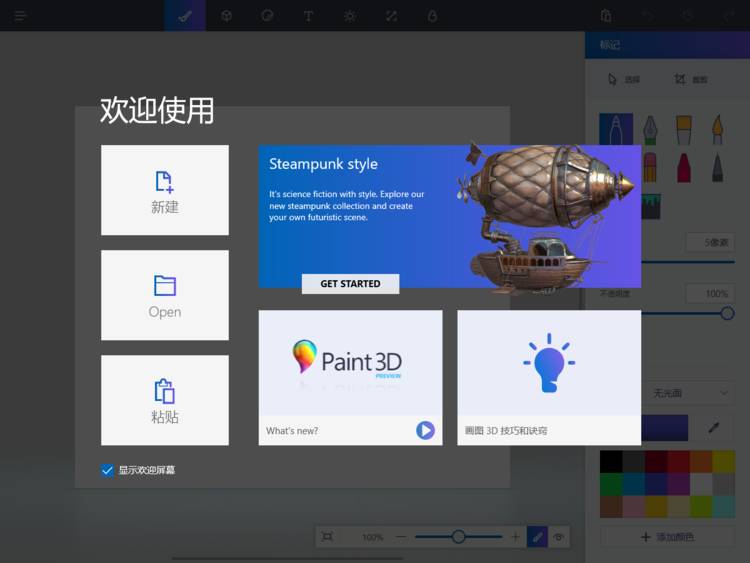Click the thickness field showing 5像素
Viewport: 750px width, 563px height.
coord(710,242)
